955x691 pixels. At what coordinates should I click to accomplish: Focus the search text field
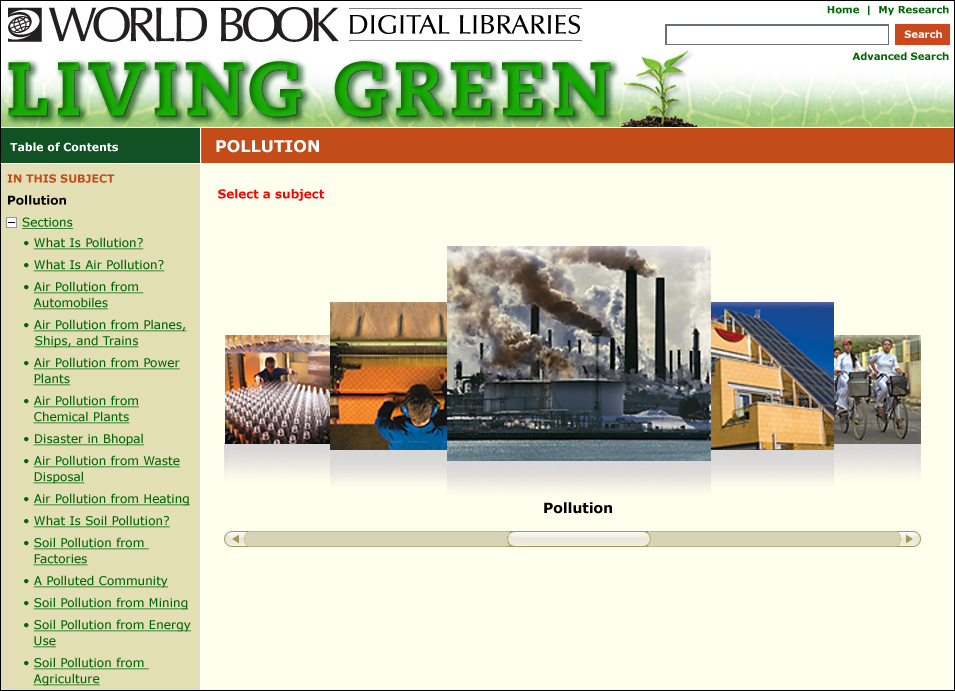[777, 35]
